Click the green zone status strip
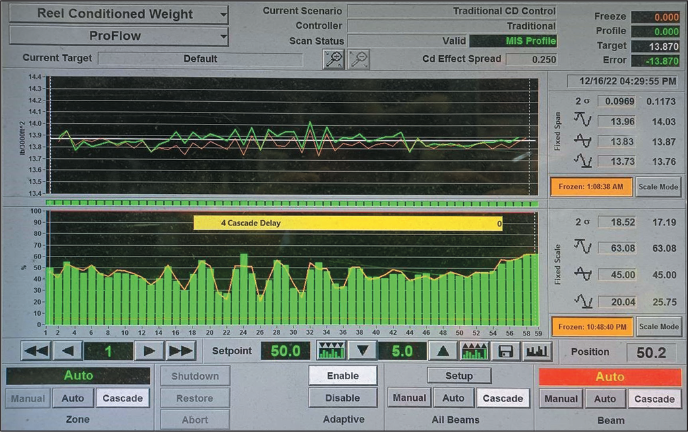 [x=292, y=203]
